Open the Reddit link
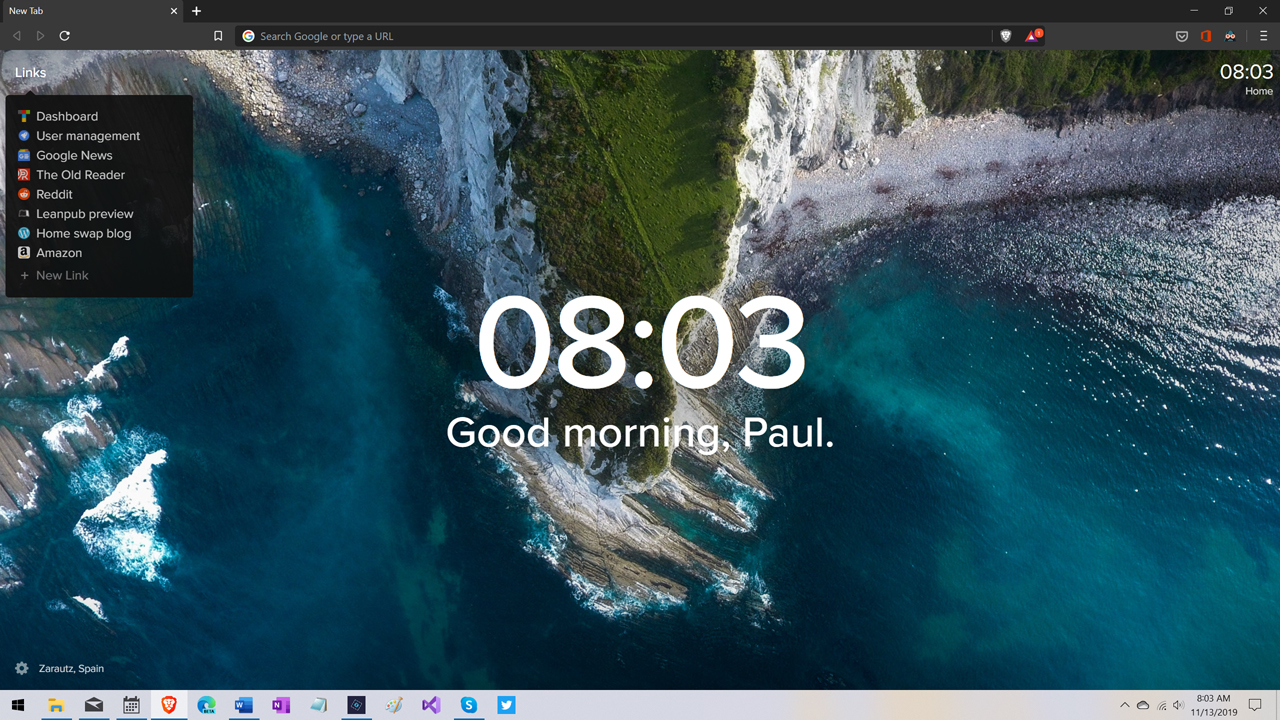 pyautogui.click(x=54, y=194)
